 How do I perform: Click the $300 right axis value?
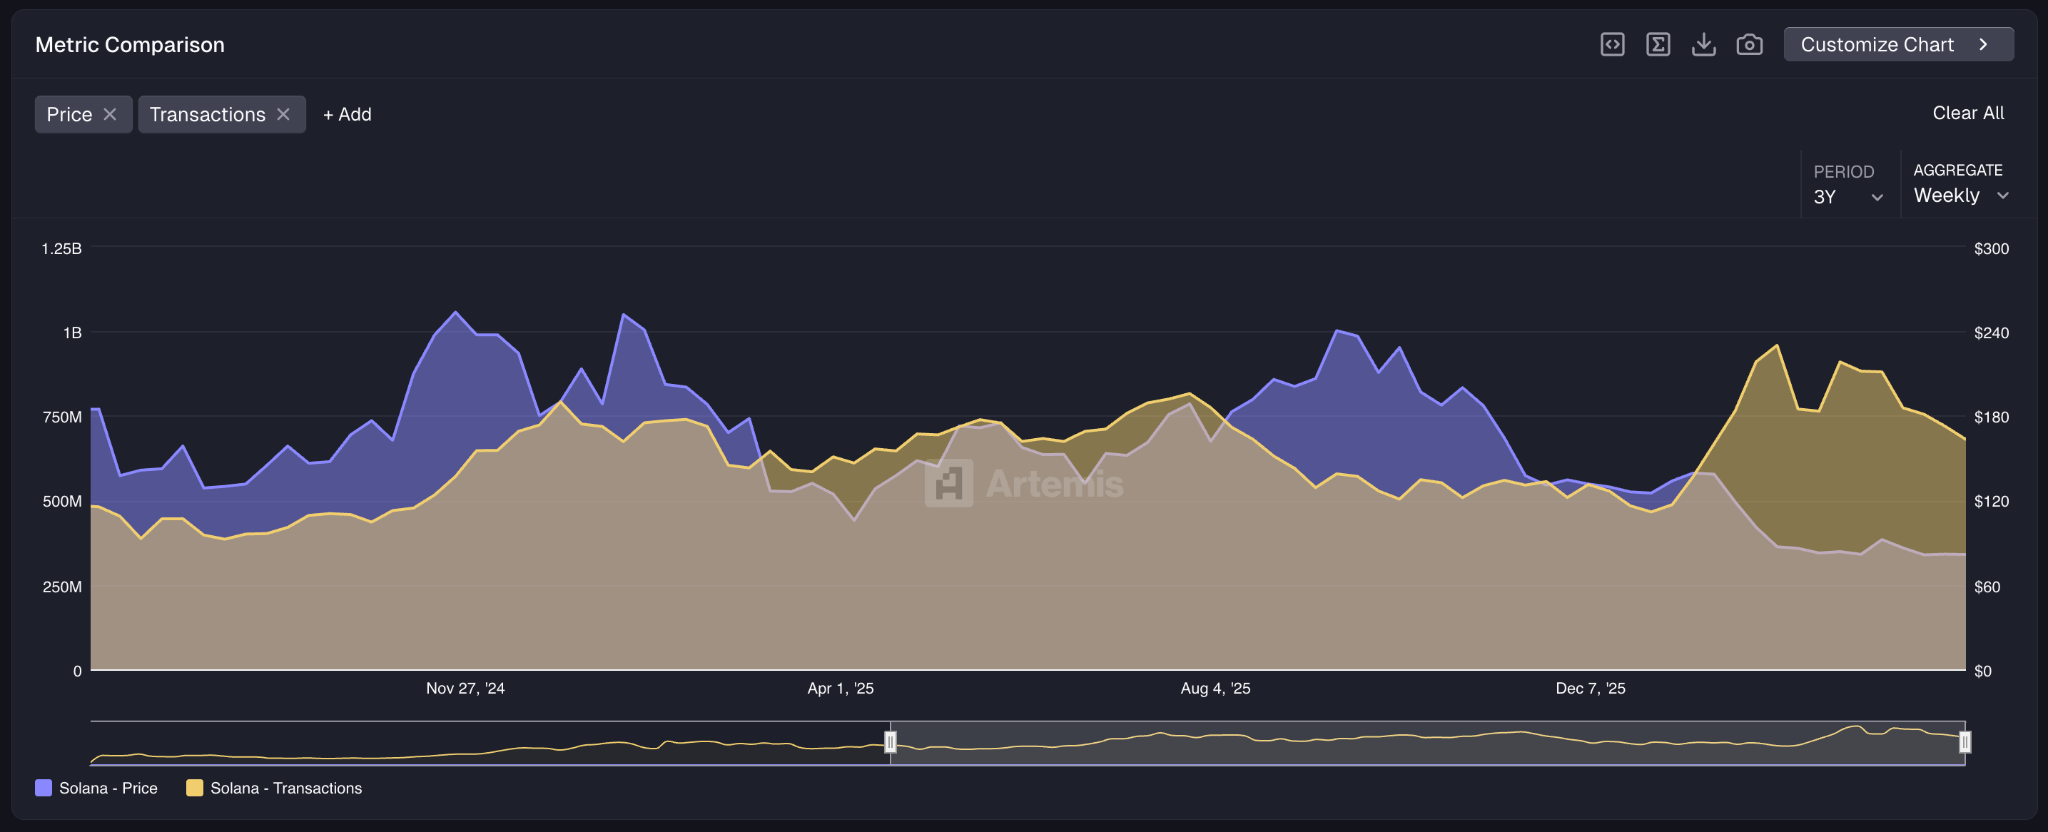[x=1991, y=248]
